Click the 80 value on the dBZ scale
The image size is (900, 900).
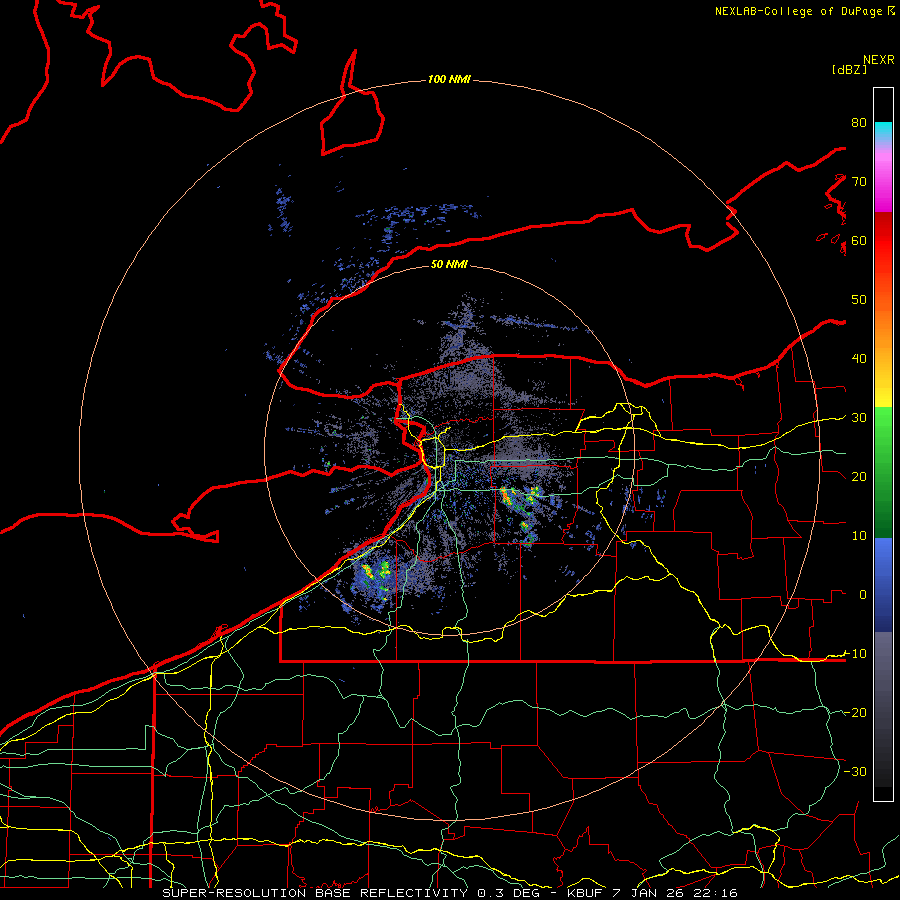[859, 123]
